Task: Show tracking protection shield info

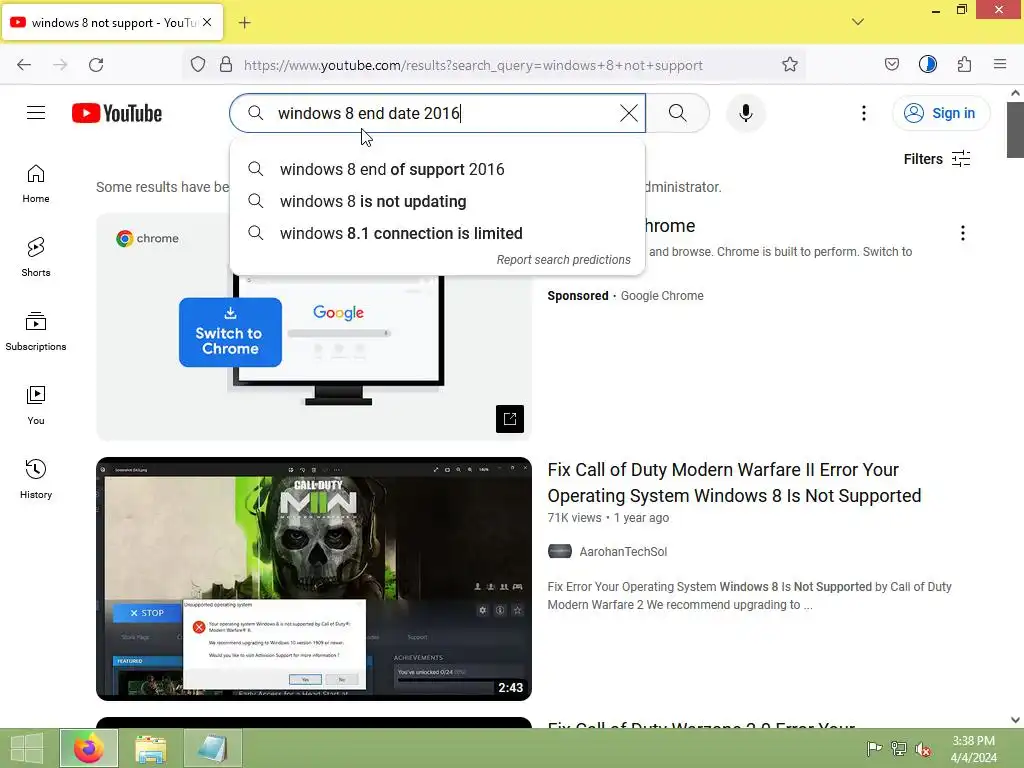Action: pyautogui.click(x=198, y=65)
